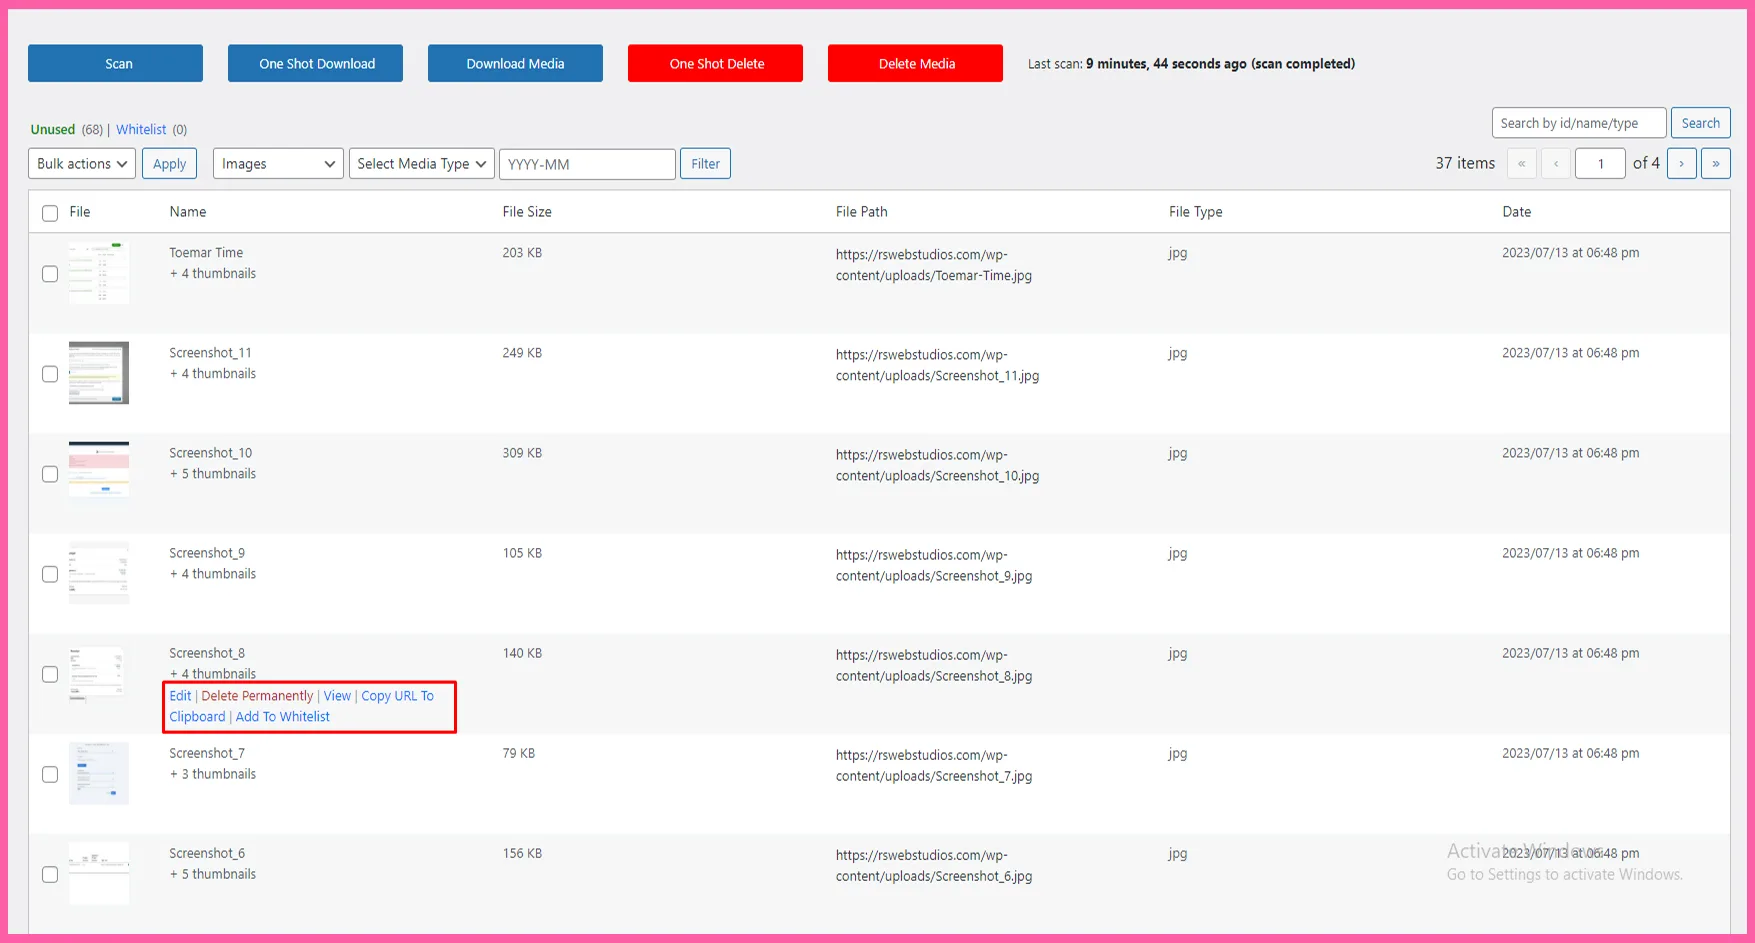Select the Toemar Time row checkbox
This screenshot has height=943, width=1755.
click(50, 274)
